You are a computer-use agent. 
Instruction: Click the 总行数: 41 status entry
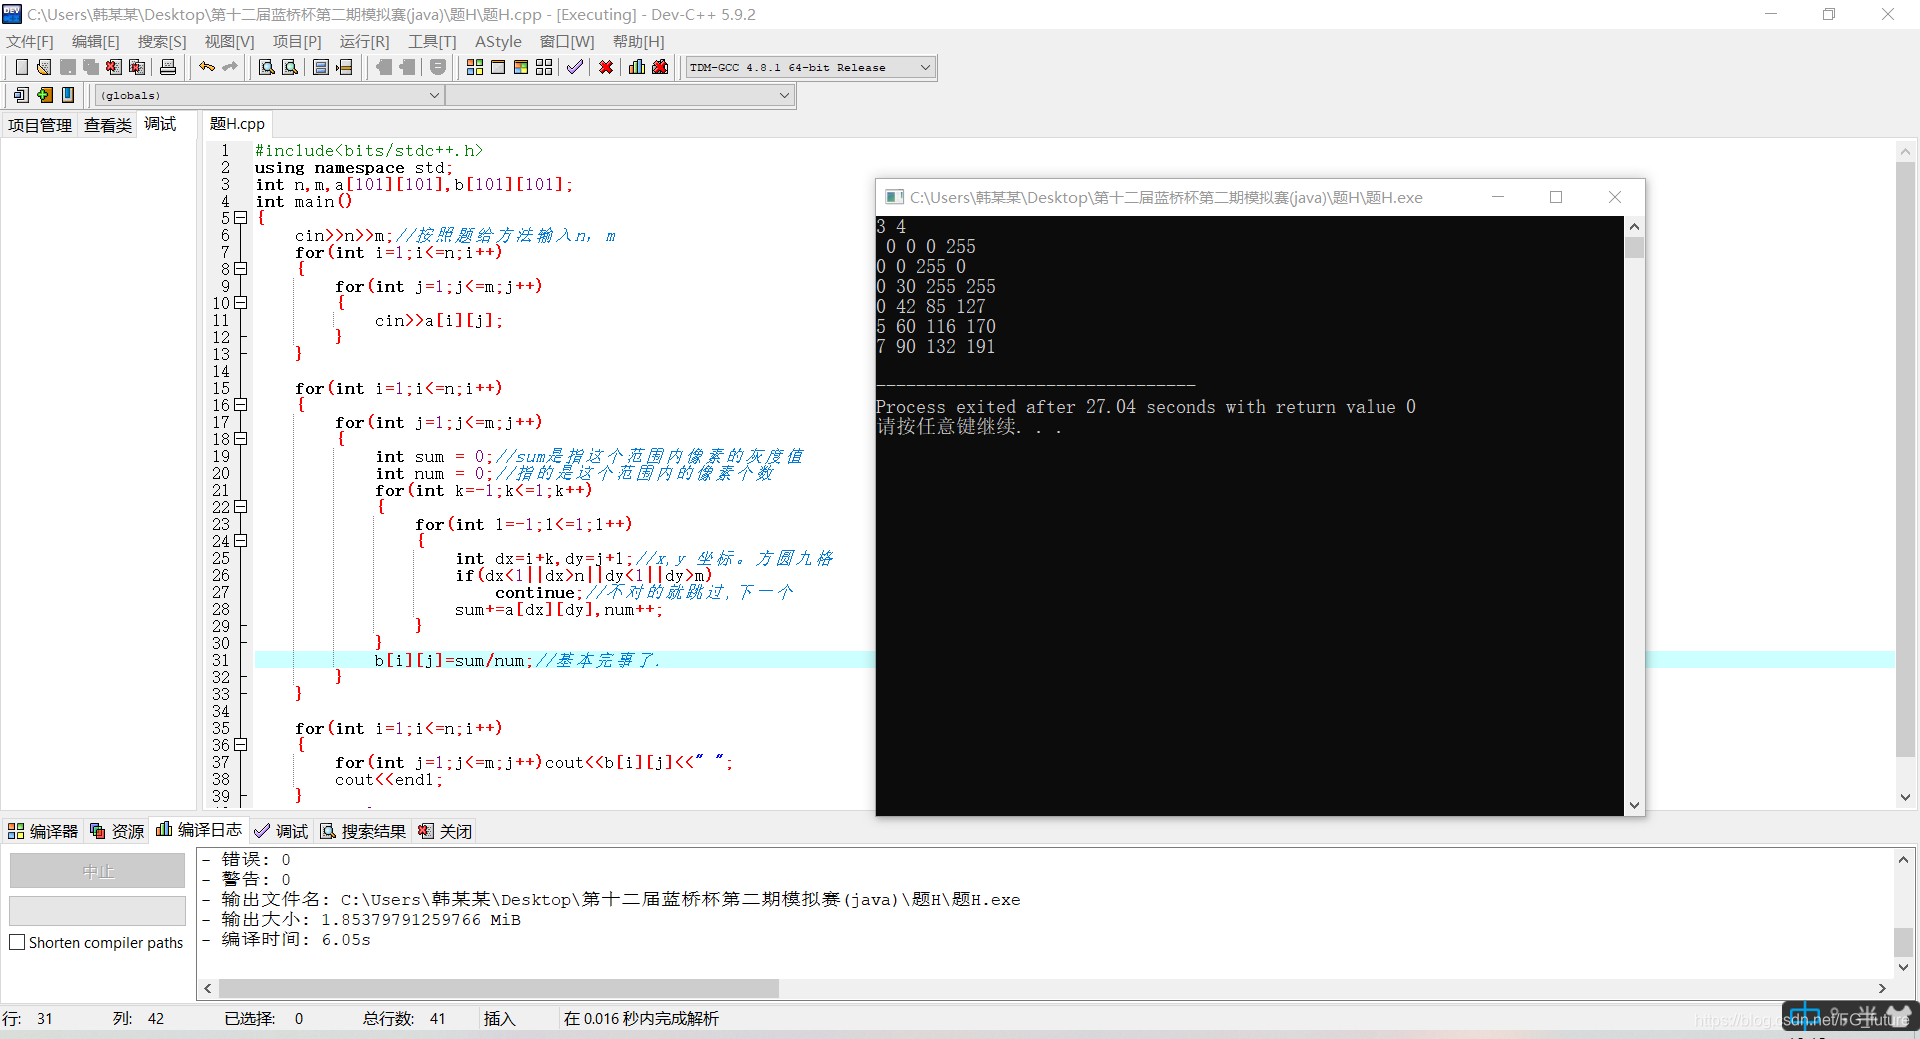(404, 1018)
